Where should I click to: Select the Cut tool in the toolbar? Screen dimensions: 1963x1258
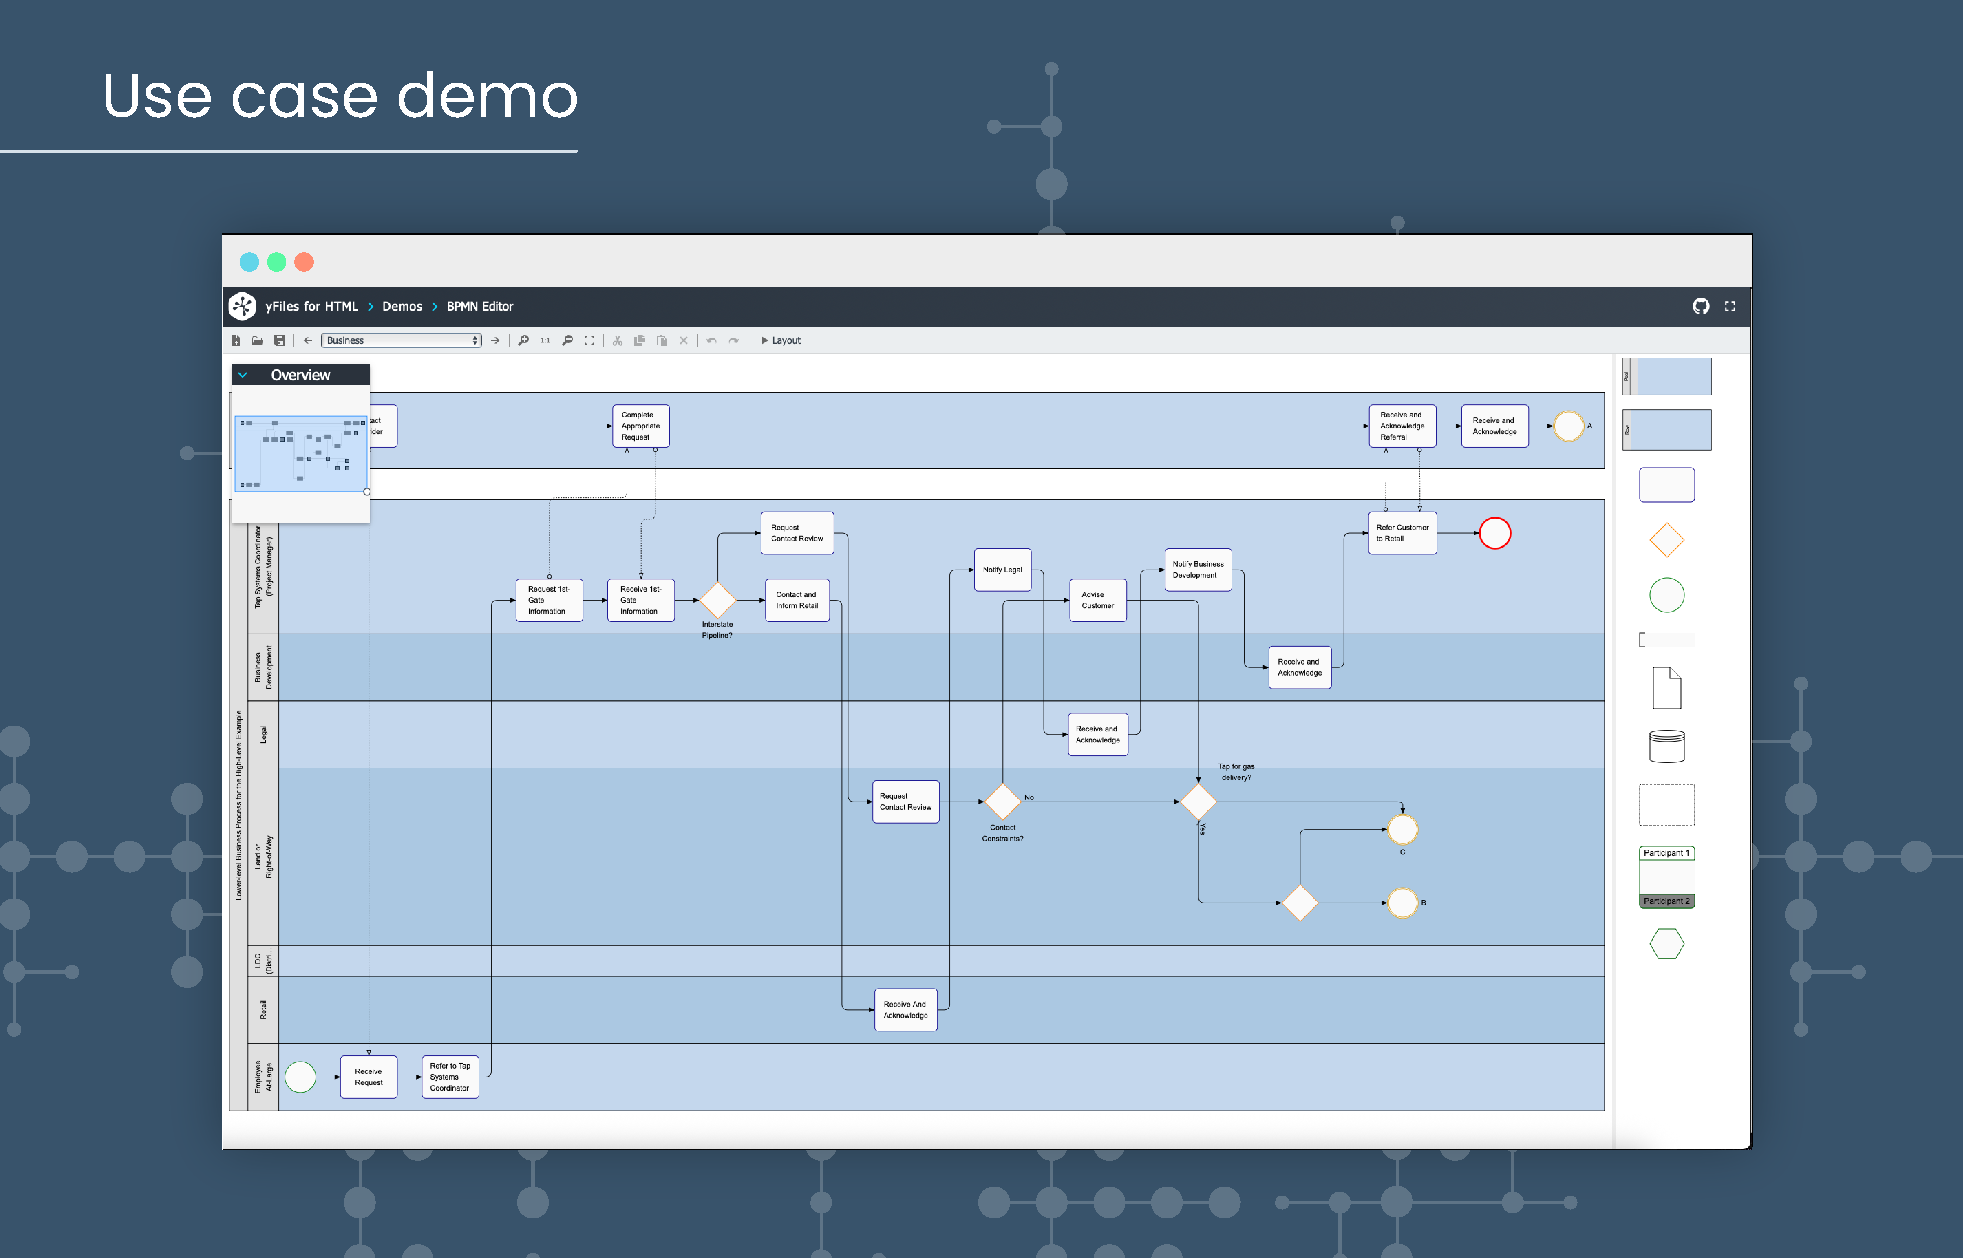point(618,340)
